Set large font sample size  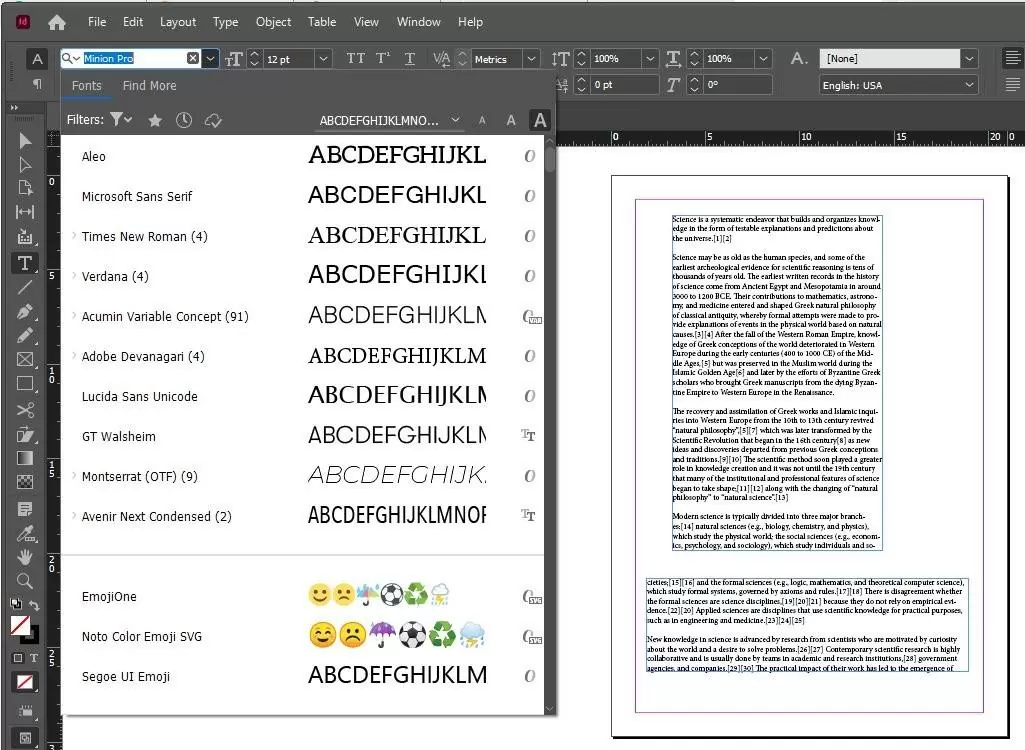(x=540, y=120)
